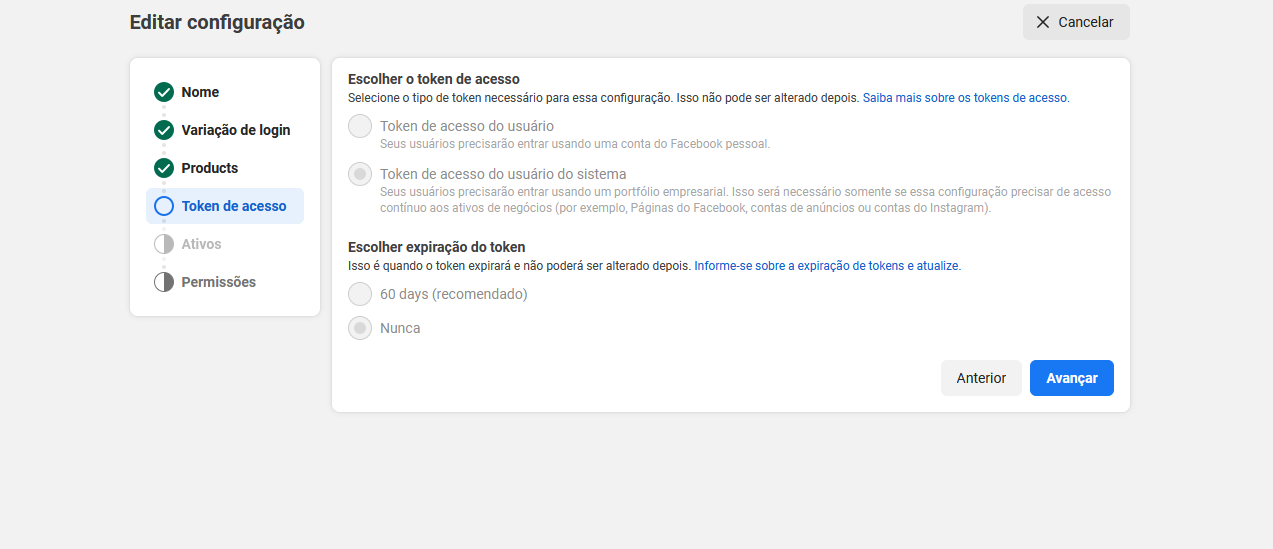Click the blue circle icon beside Token de acesso

[164, 206]
